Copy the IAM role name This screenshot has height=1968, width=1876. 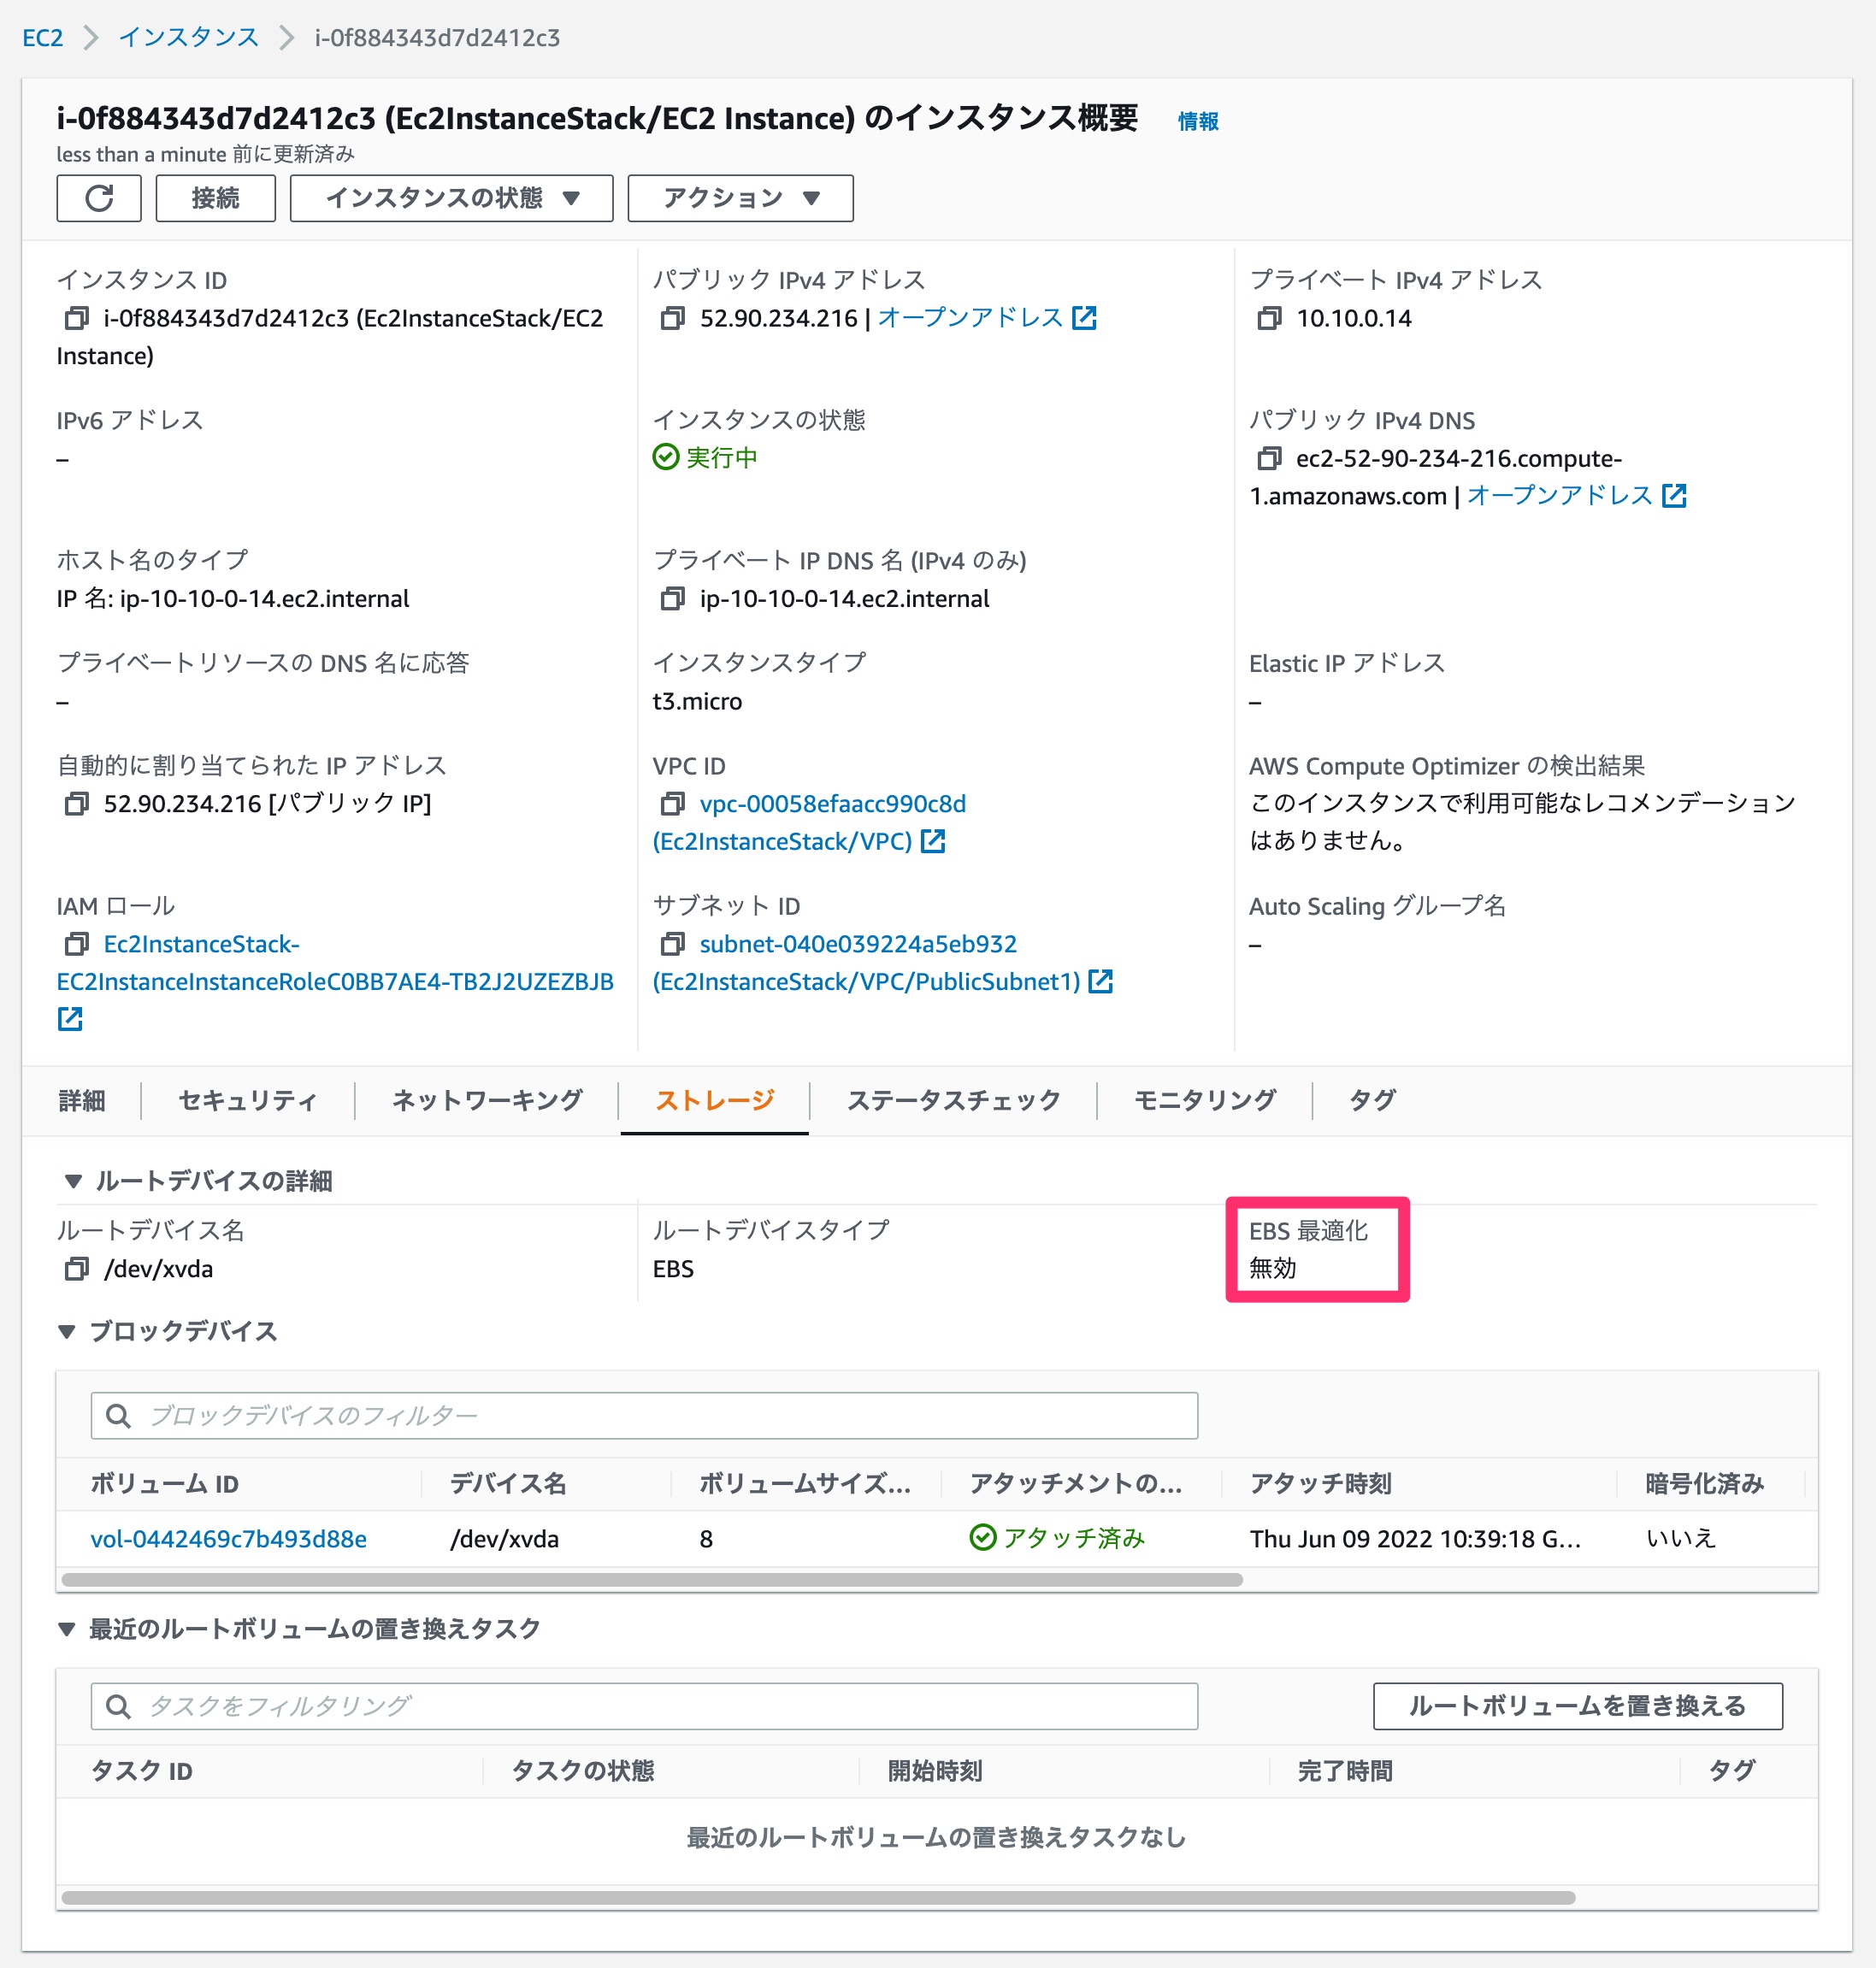click(76, 943)
